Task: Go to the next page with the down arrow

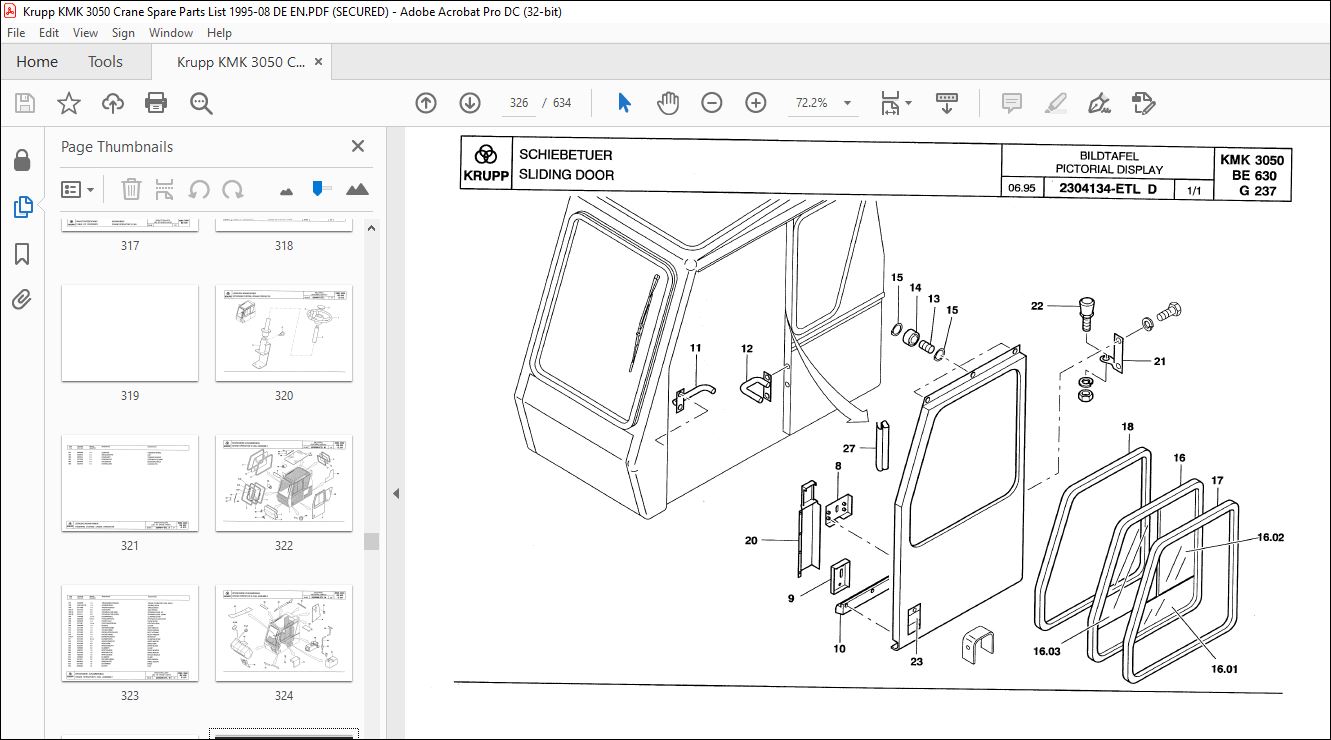Action: click(470, 103)
